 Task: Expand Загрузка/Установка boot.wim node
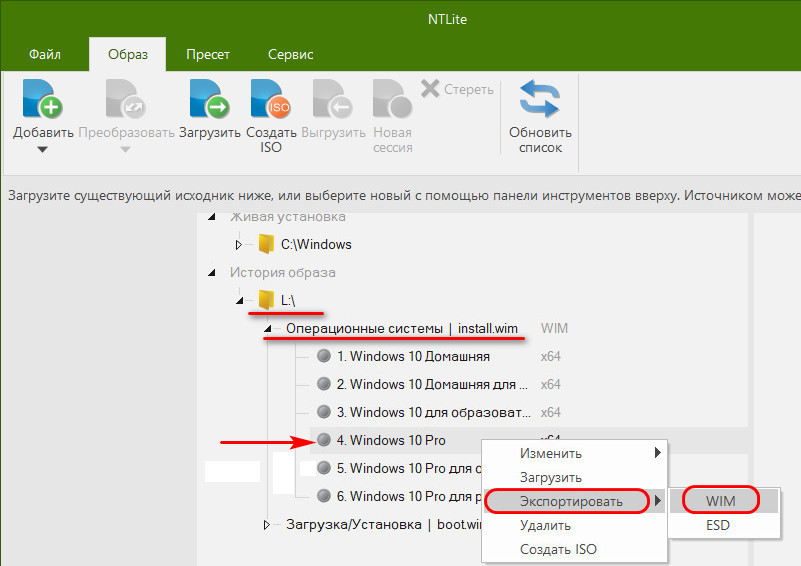[266, 523]
